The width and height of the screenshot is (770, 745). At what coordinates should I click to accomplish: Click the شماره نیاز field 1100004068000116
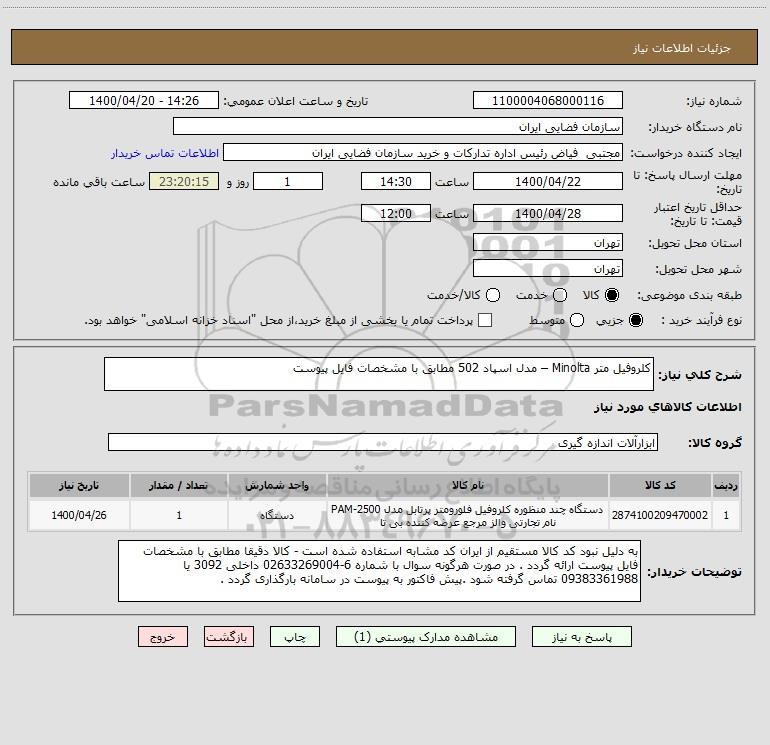coord(548,100)
